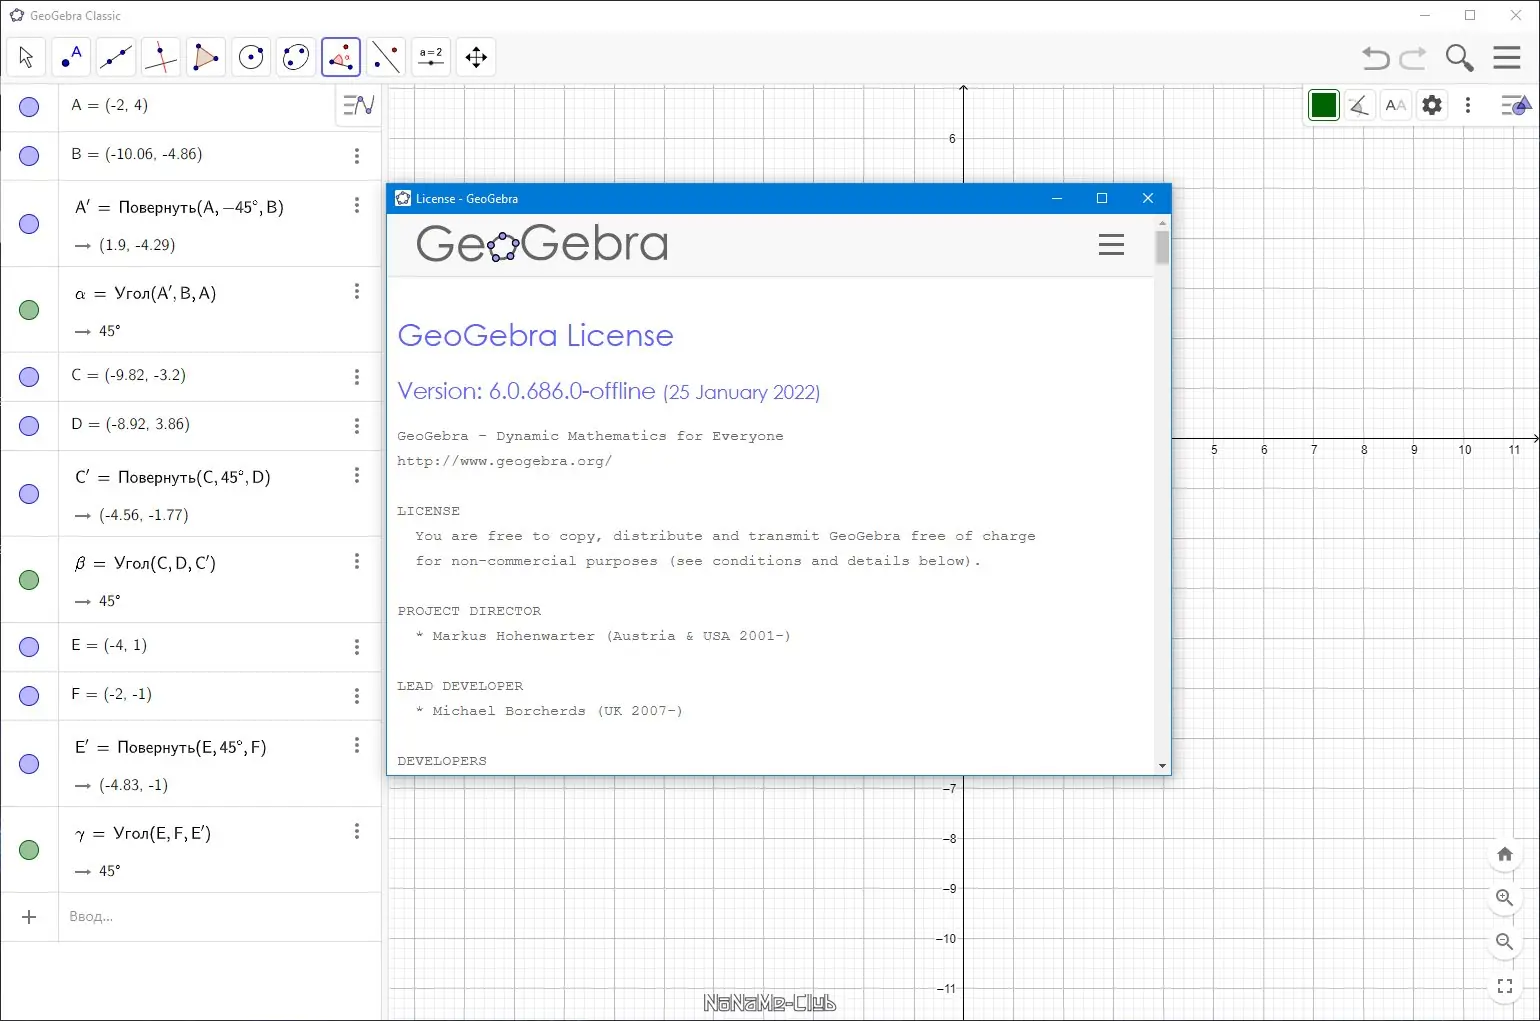The height and width of the screenshot is (1021, 1540).
Task: Open more options dots in the style bar
Action: [1468, 105]
